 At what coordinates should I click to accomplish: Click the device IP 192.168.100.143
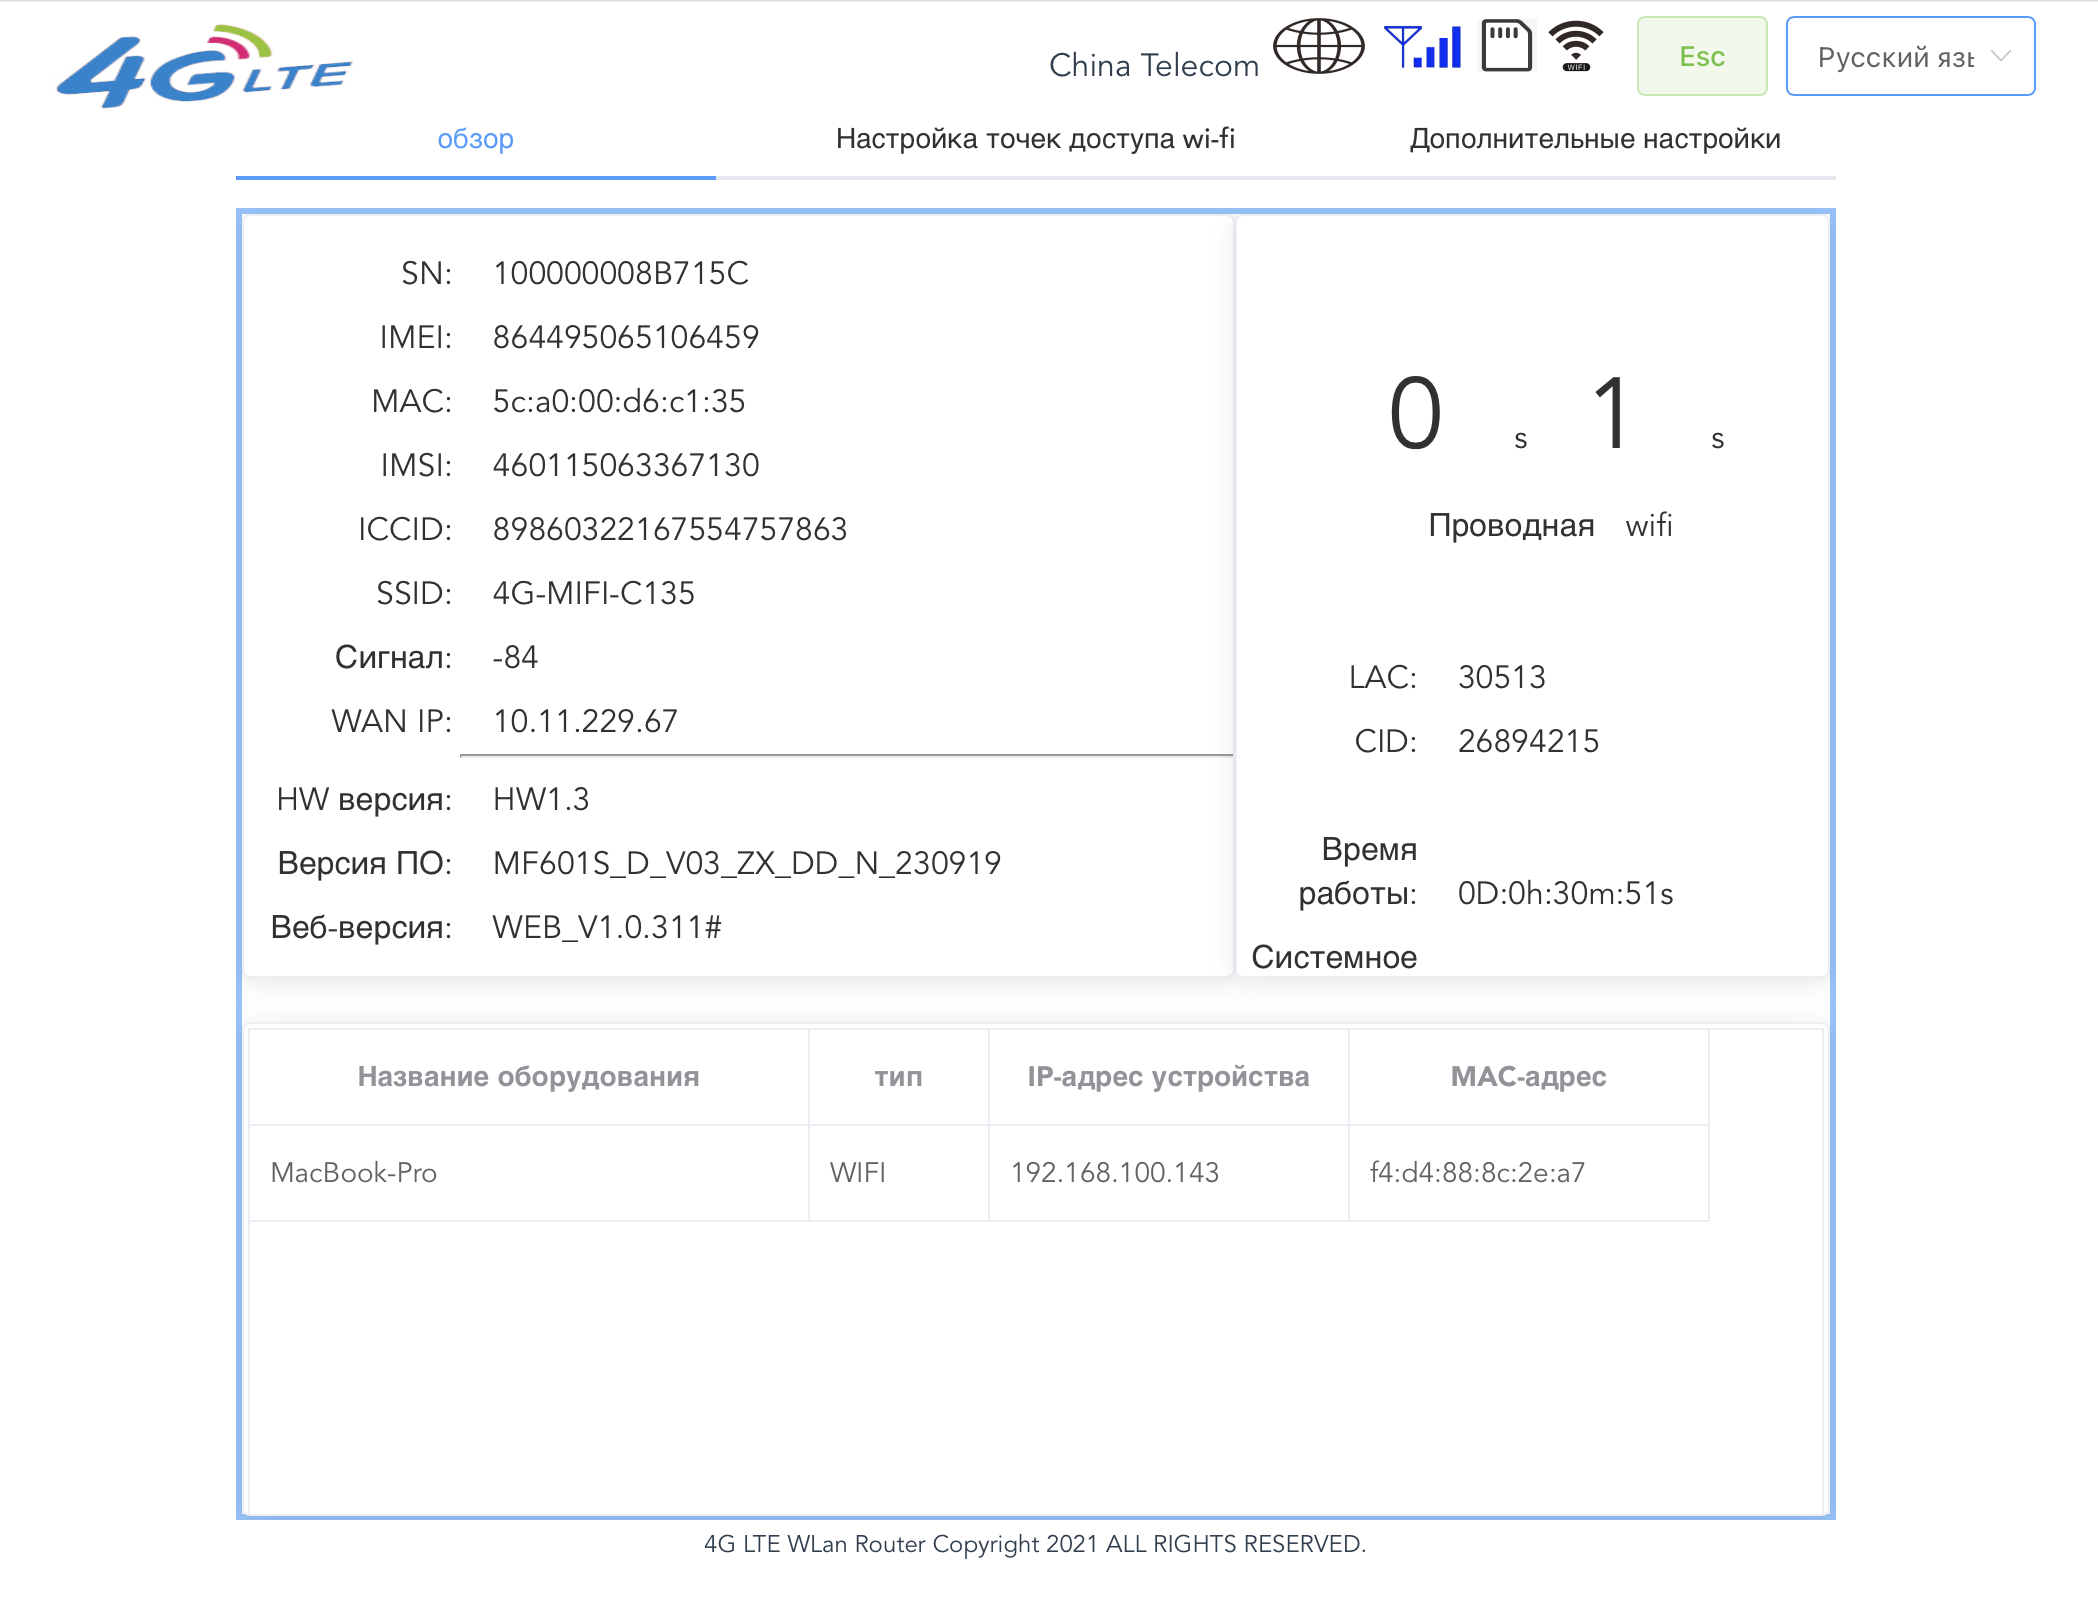1115,1173
